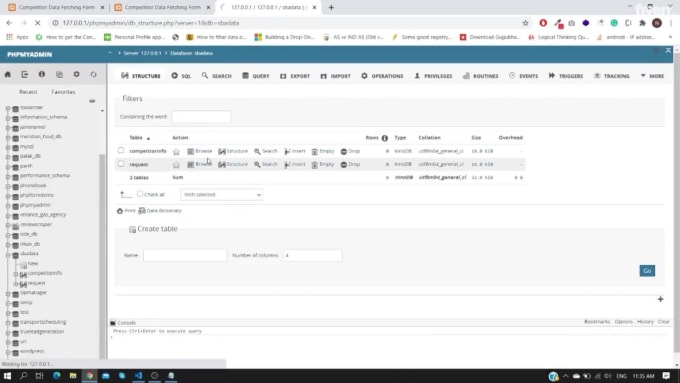Image resolution: width=680 pixels, height=383 pixels.
Task: Open the Import tab
Action: [335, 76]
